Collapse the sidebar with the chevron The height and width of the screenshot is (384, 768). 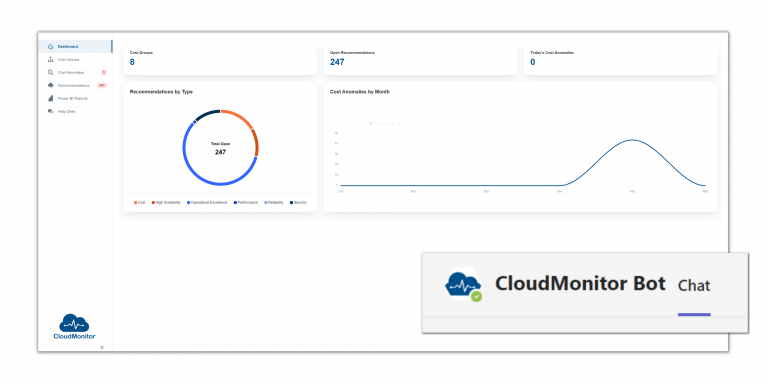[x=102, y=347]
